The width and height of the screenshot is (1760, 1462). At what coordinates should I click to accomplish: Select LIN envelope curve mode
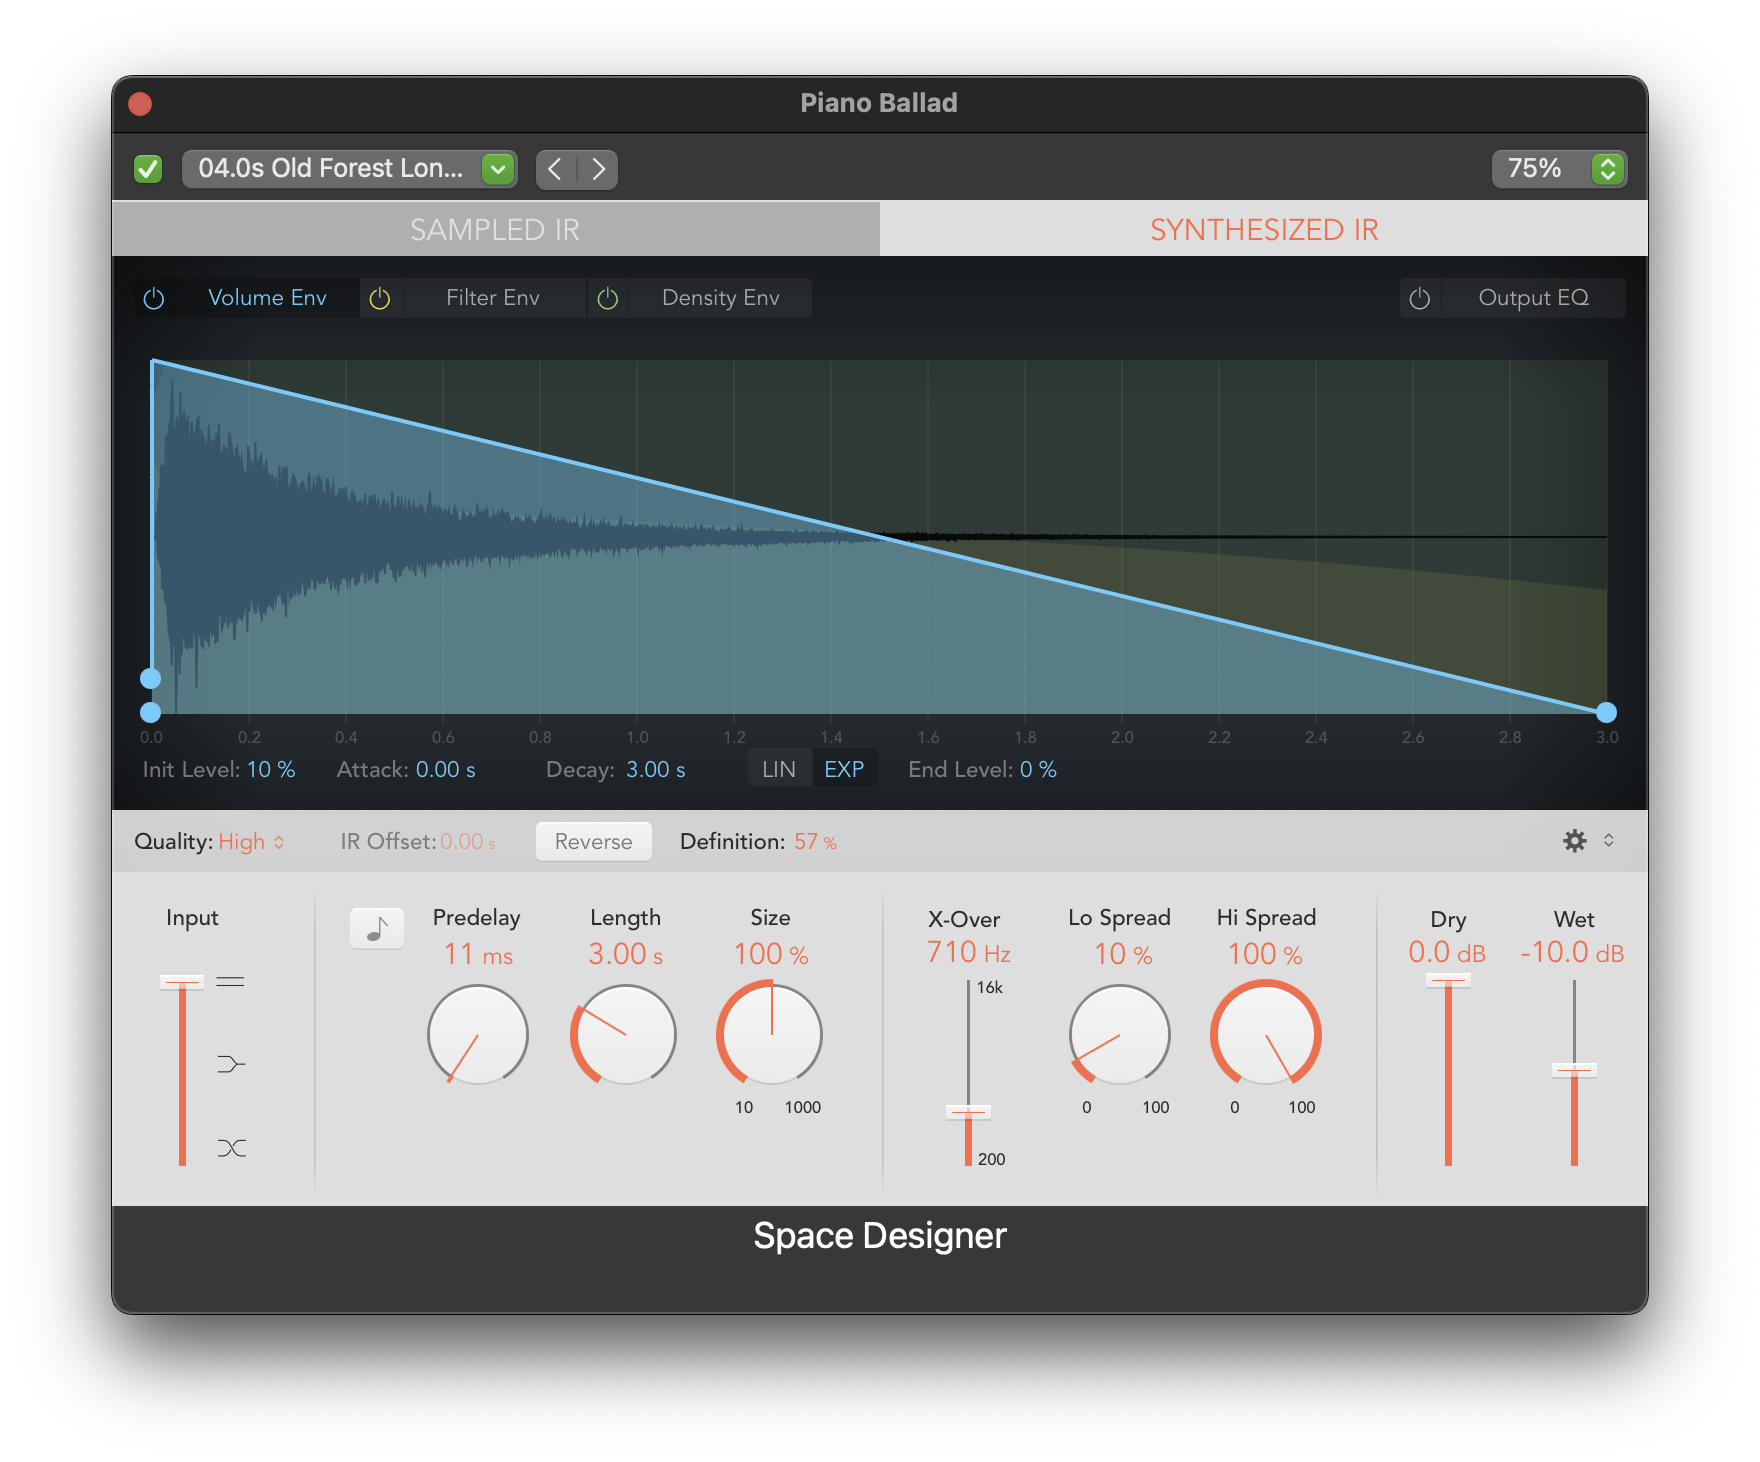coord(779,769)
